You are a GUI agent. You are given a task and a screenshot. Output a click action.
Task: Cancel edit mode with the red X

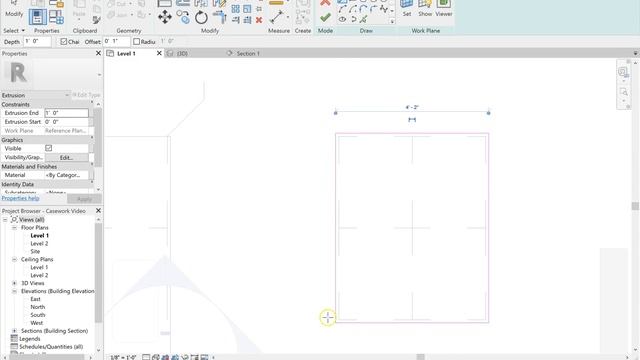[325, 3]
